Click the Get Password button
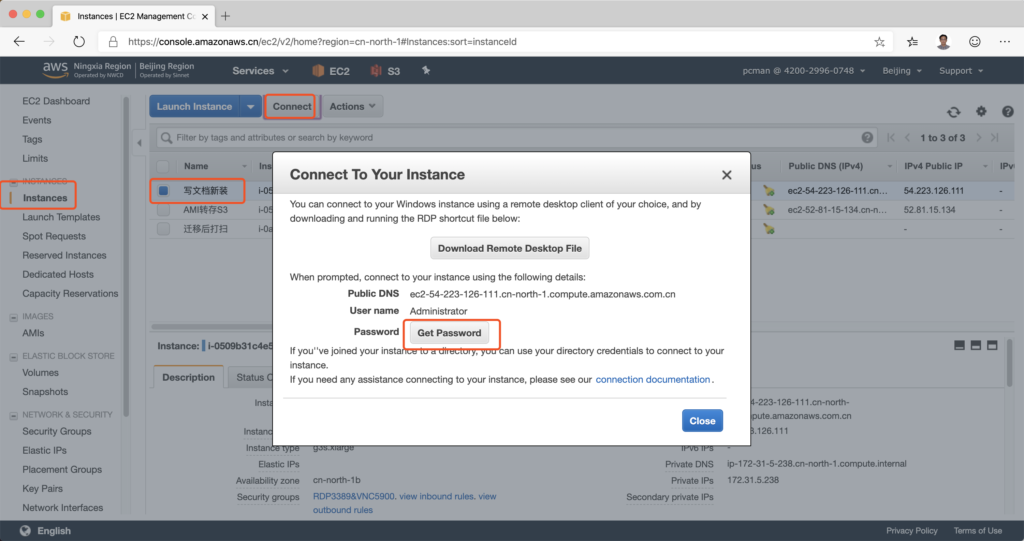 [449, 333]
